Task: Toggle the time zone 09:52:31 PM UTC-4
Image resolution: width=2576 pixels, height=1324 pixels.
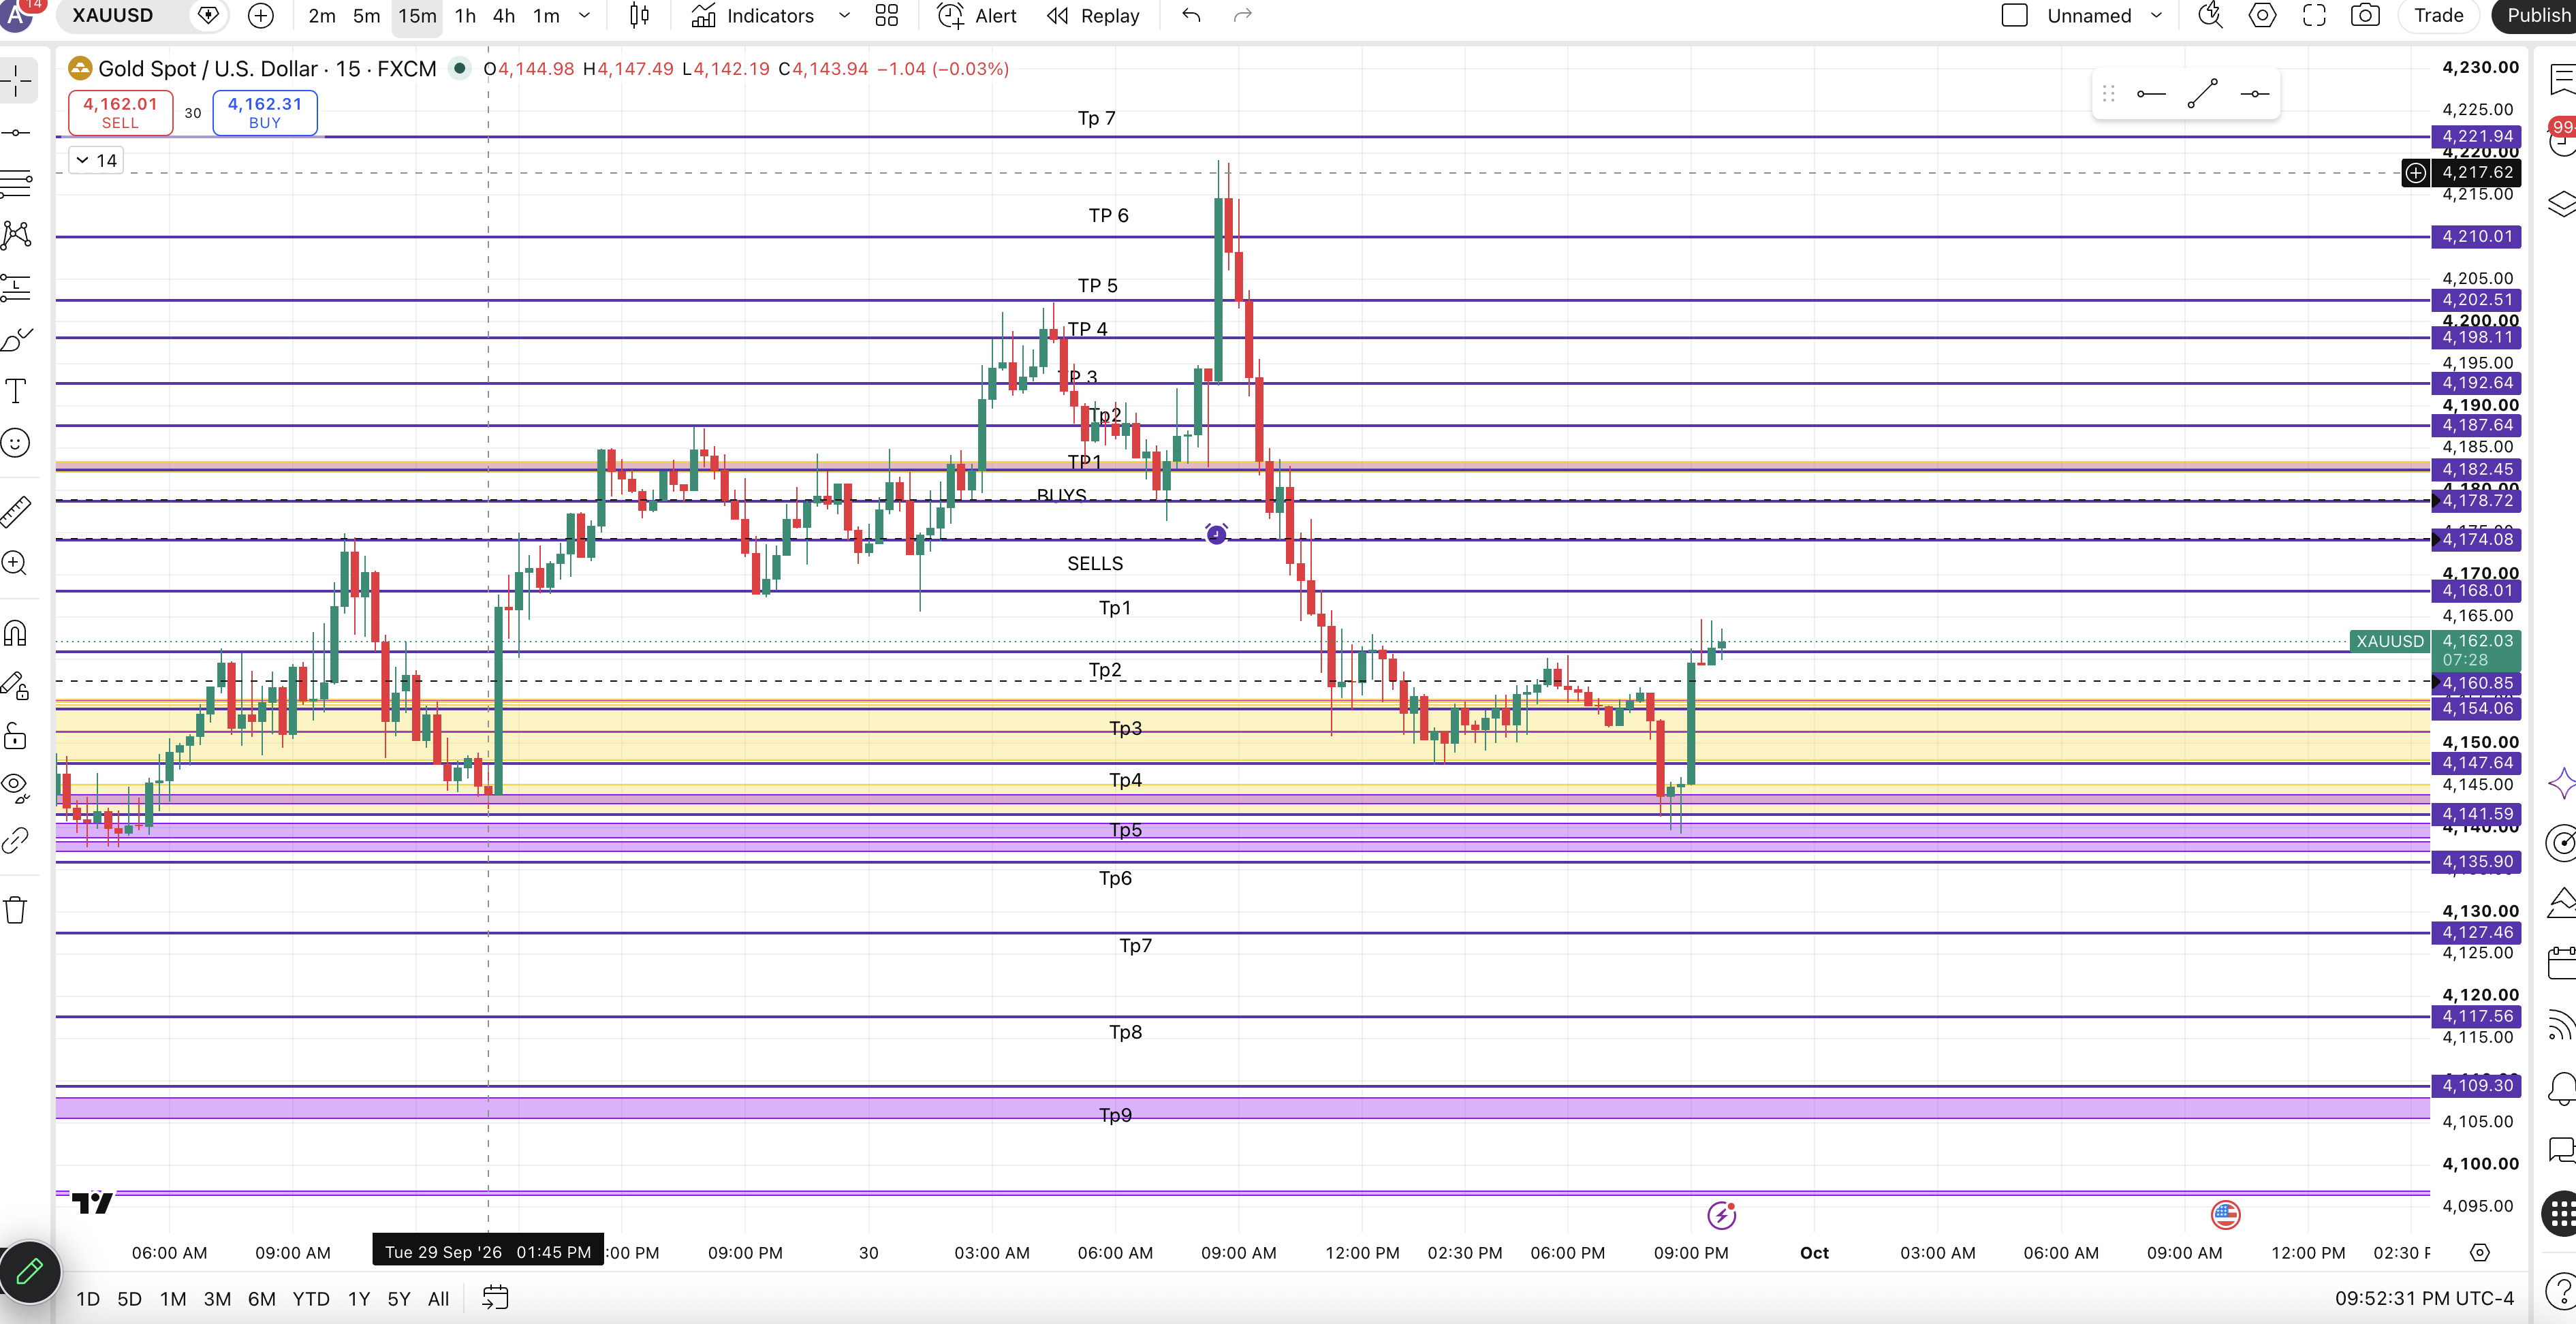Action: [x=2424, y=1298]
